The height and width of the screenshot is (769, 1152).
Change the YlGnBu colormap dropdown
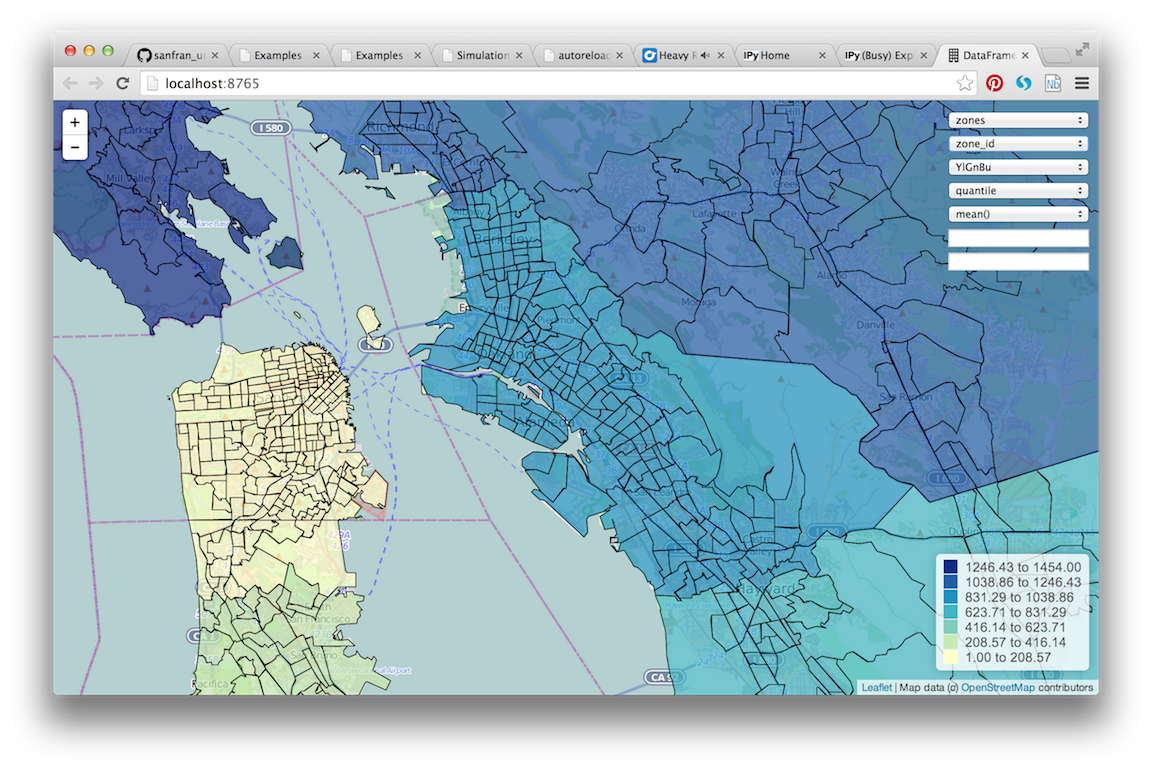pos(1017,166)
